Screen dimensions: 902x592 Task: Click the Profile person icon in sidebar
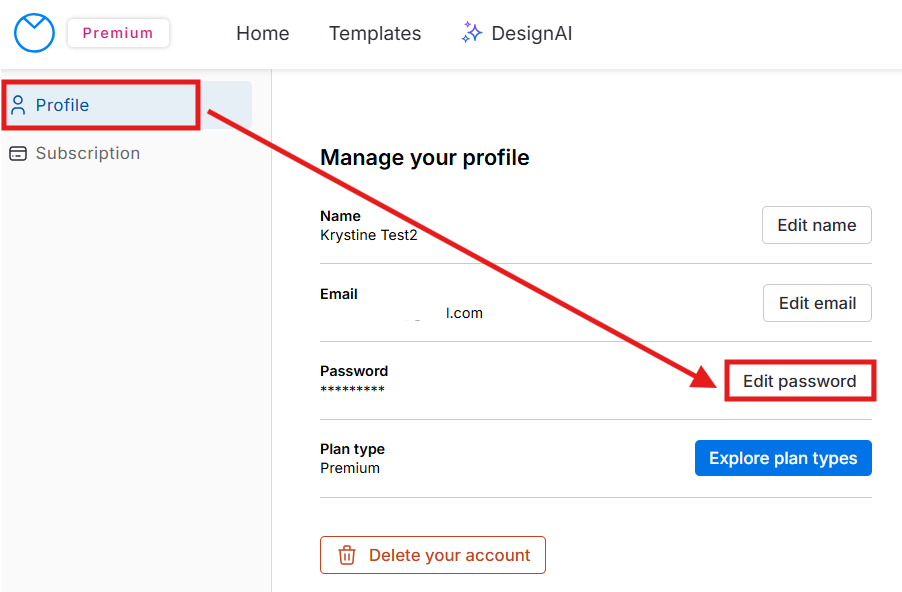click(18, 105)
